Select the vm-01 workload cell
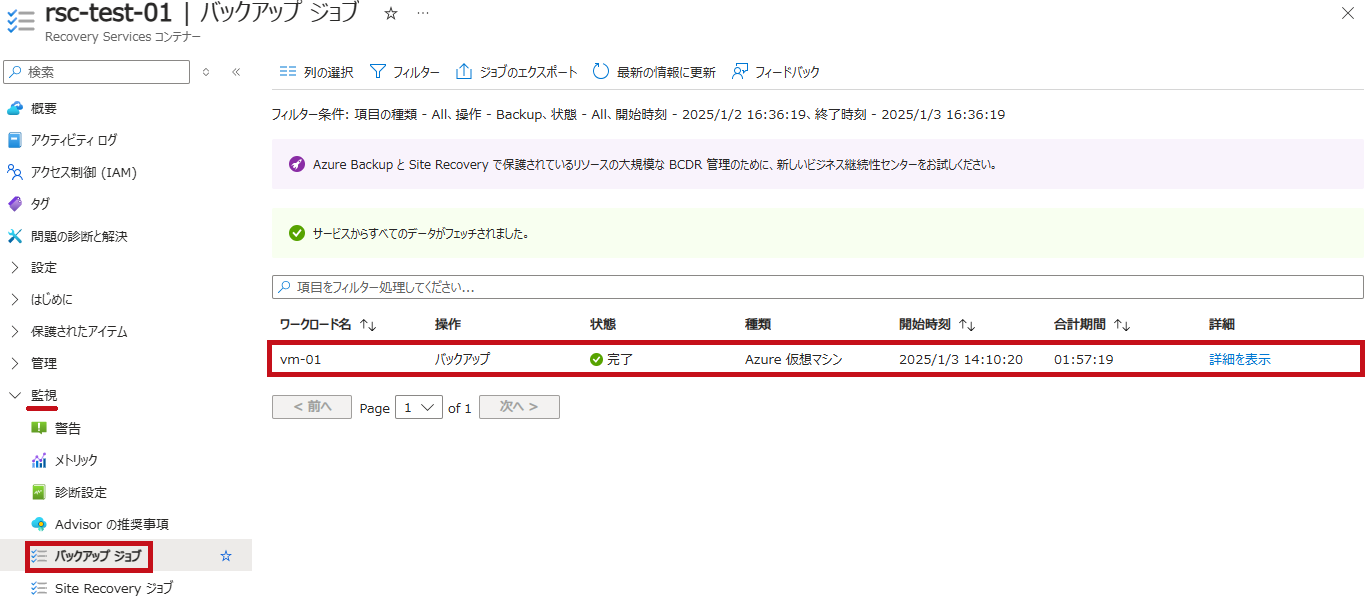Screen dimensions: 1367x604 point(300,359)
